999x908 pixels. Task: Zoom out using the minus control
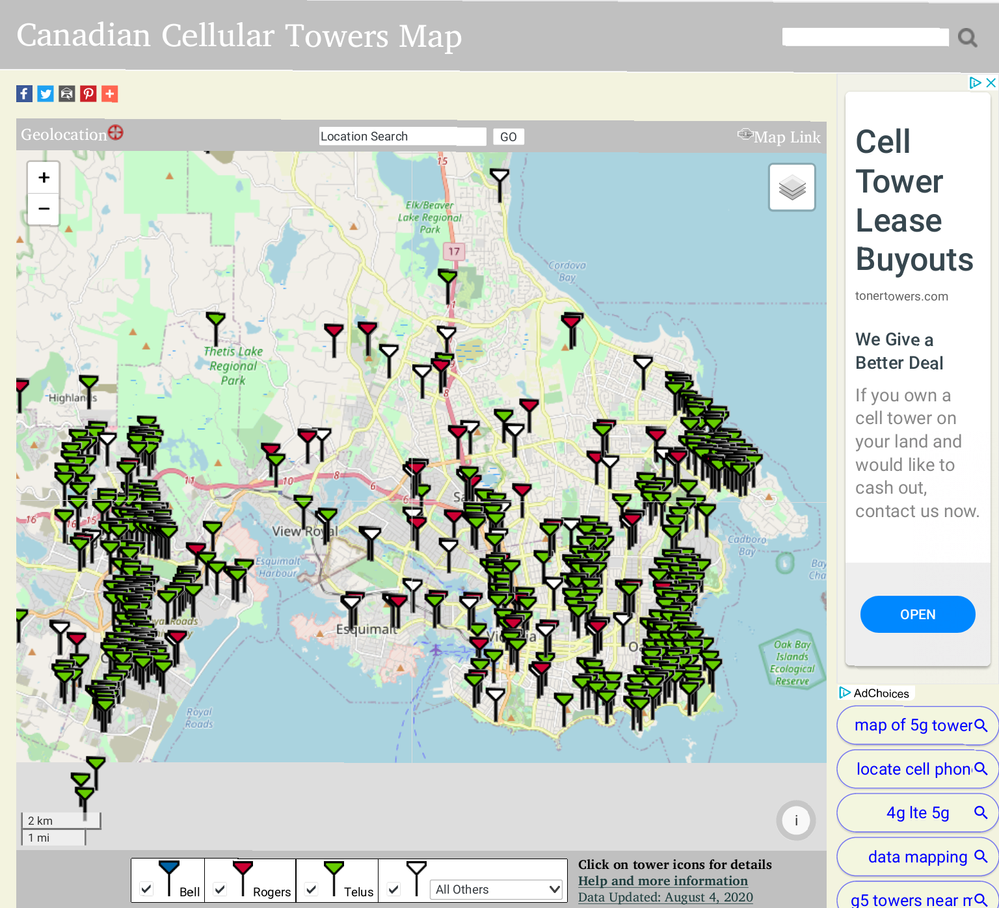pyautogui.click(x=43, y=209)
